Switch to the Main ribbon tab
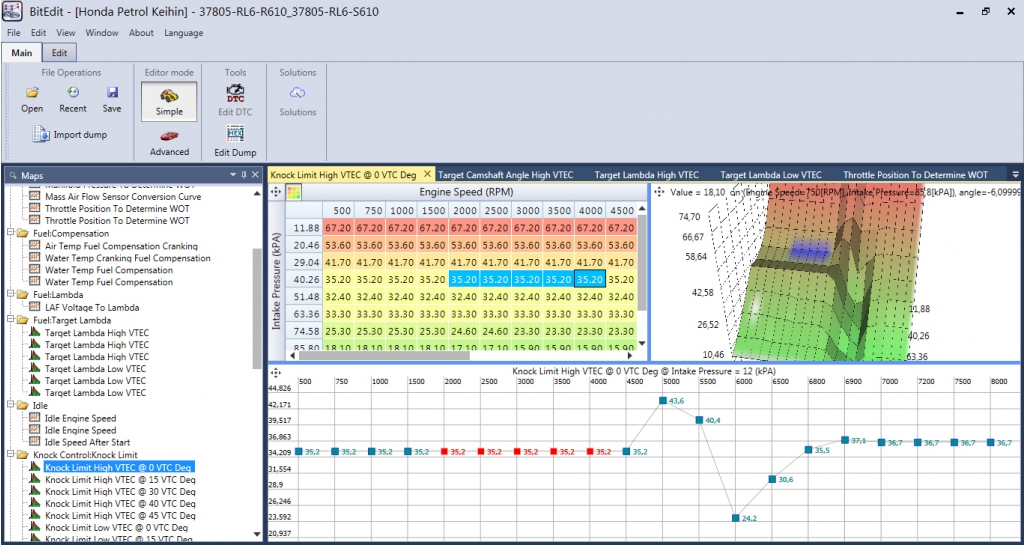Image resolution: width=1024 pixels, height=545 pixels. (x=22, y=53)
